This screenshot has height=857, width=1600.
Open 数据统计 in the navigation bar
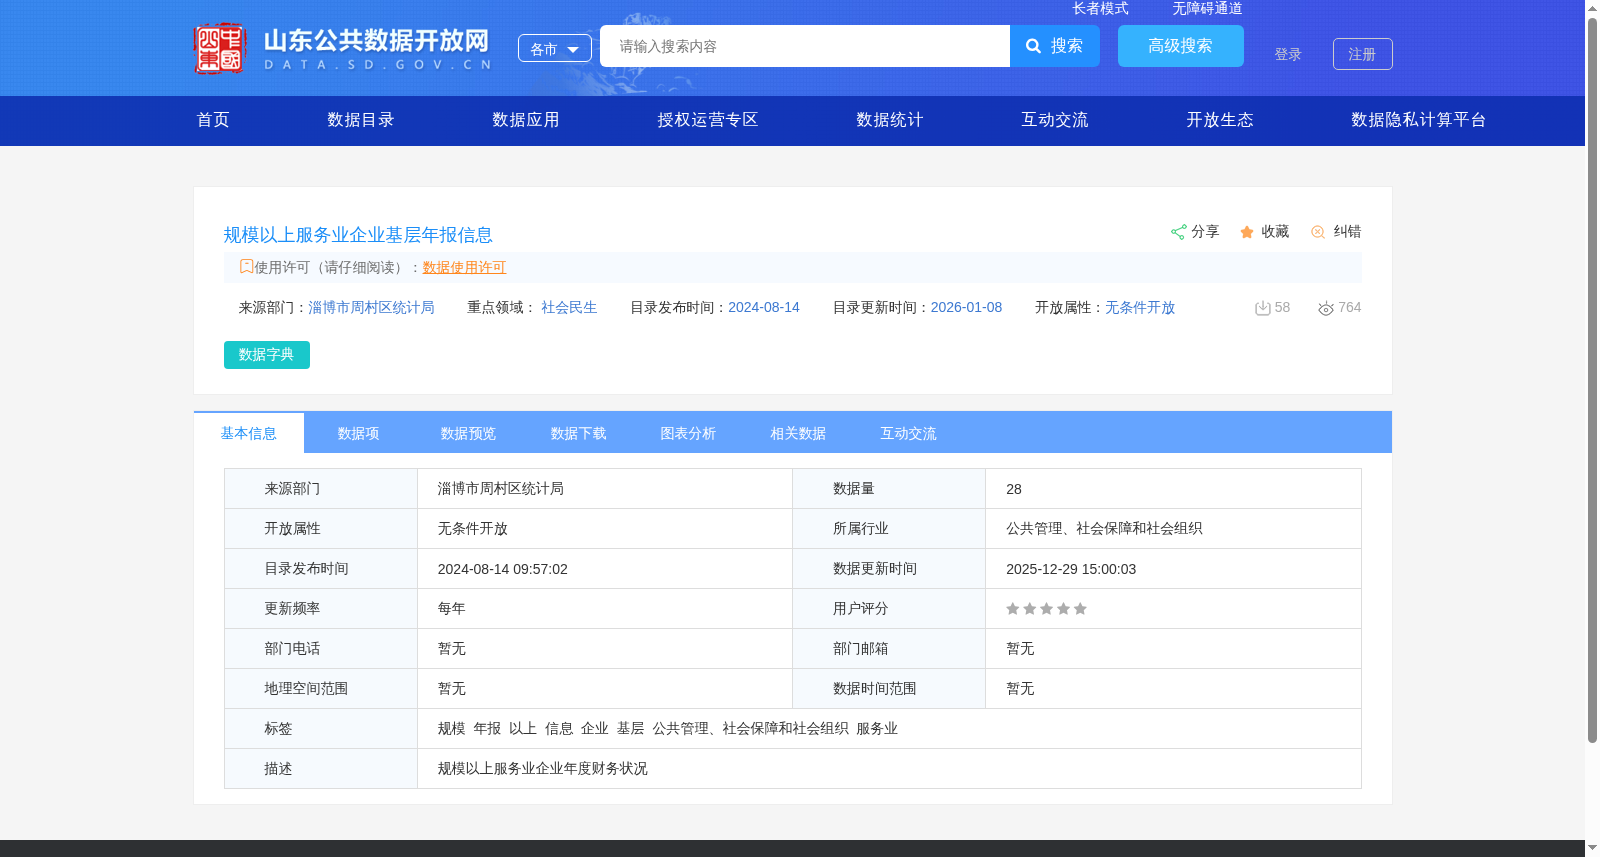(890, 120)
